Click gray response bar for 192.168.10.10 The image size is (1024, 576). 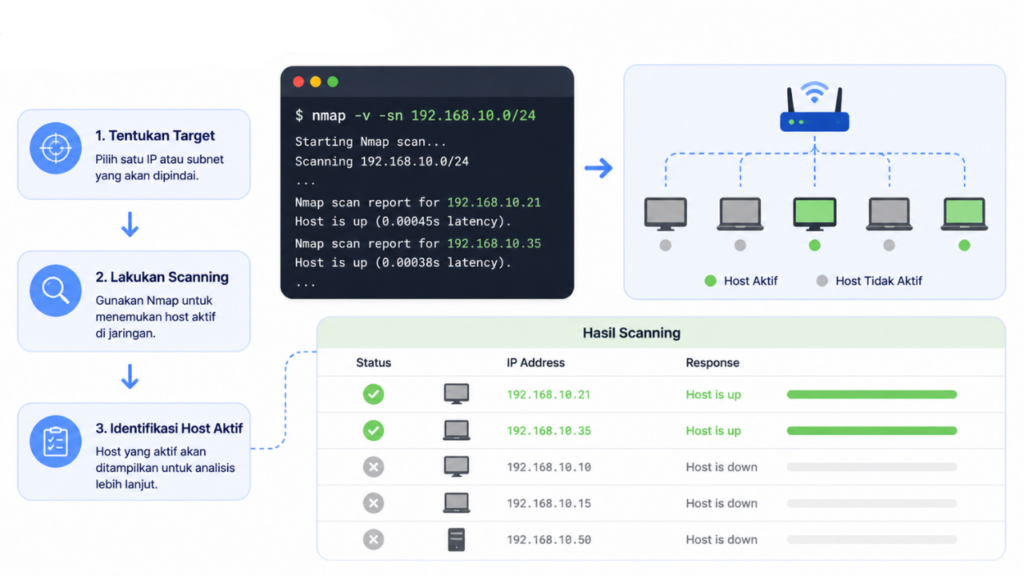click(872, 467)
